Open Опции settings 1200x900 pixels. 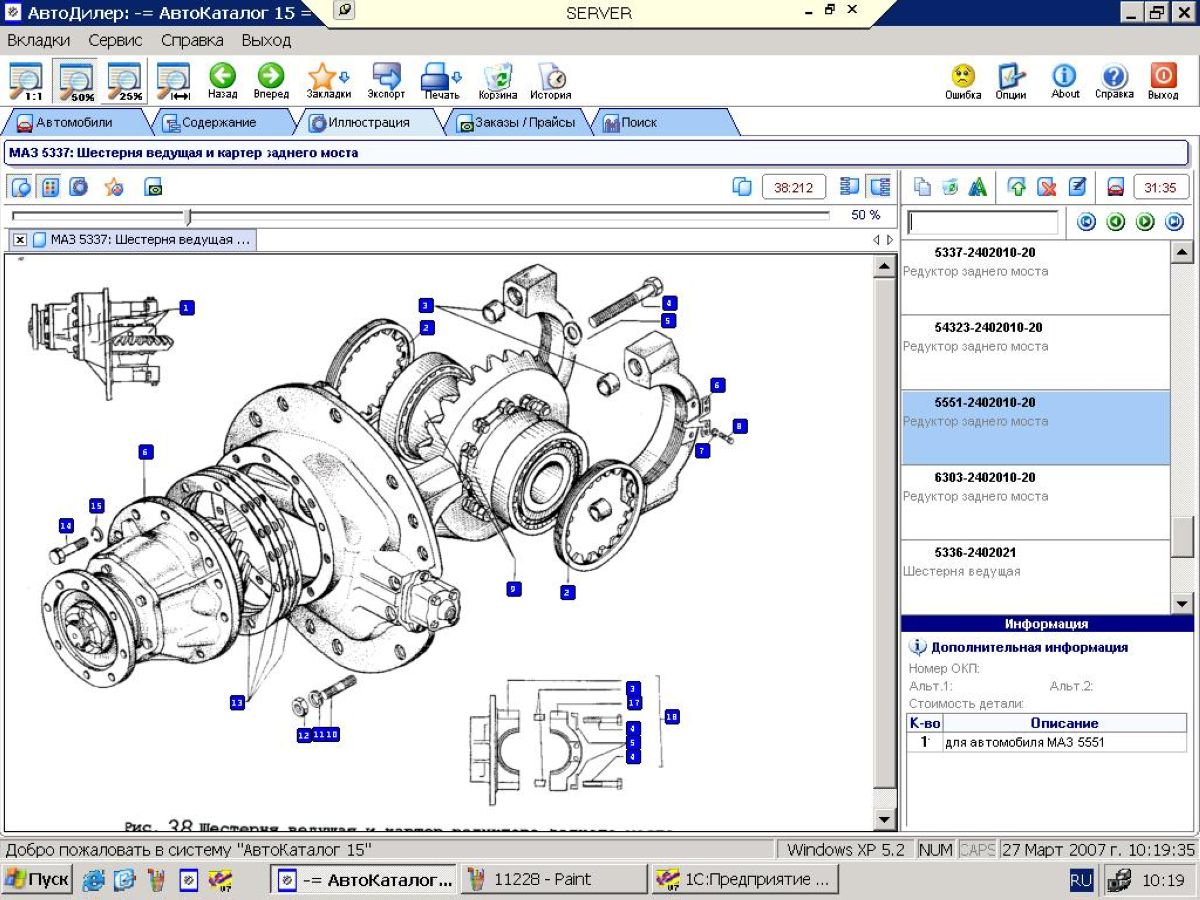pyautogui.click(x=1011, y=80)
